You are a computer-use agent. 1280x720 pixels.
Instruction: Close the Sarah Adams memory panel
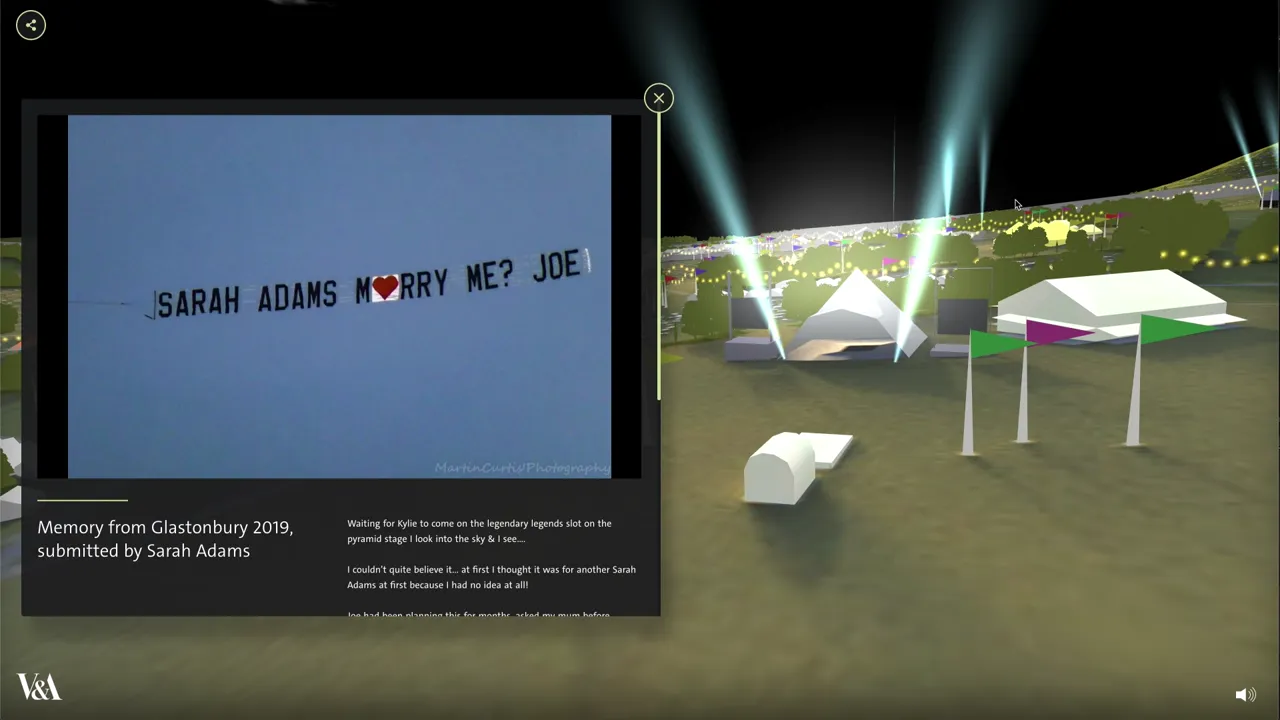(659, 98)
